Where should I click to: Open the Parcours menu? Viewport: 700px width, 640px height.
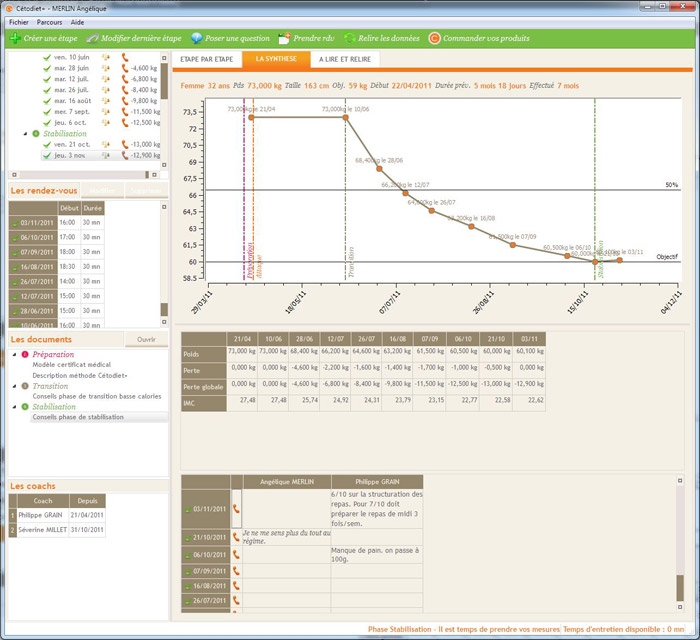click(50, 22)
